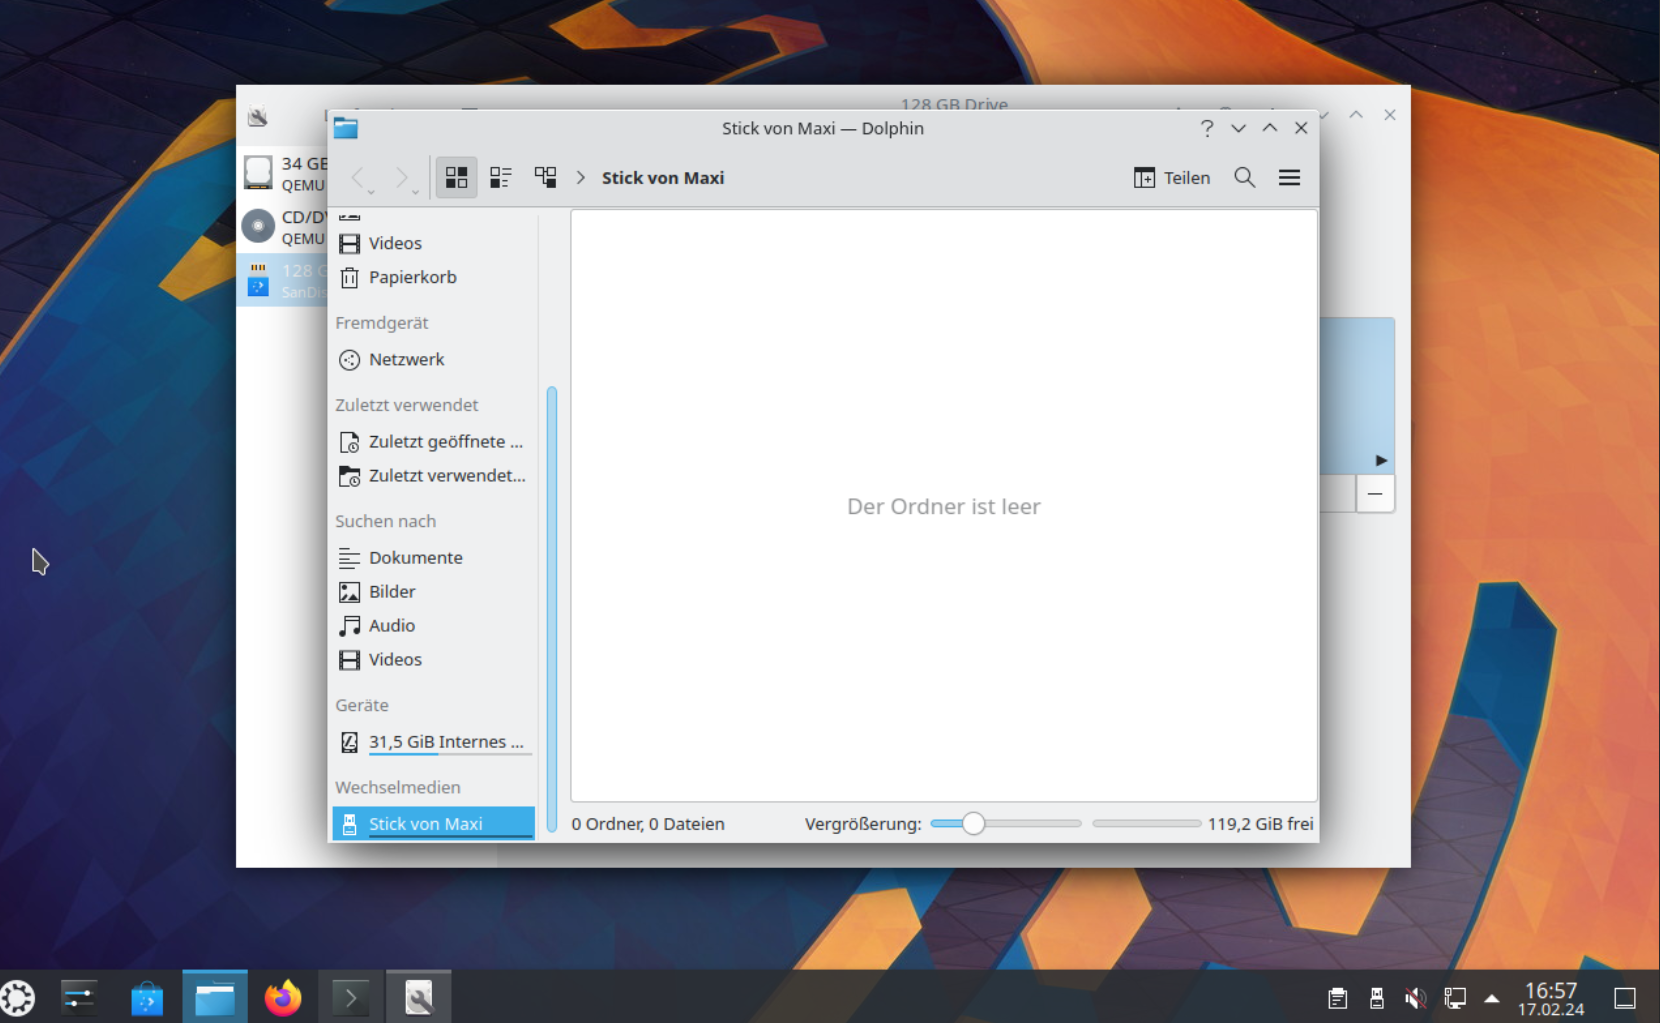
Task: Select Stick von Maxi removable device
Action: coord(425,824)
